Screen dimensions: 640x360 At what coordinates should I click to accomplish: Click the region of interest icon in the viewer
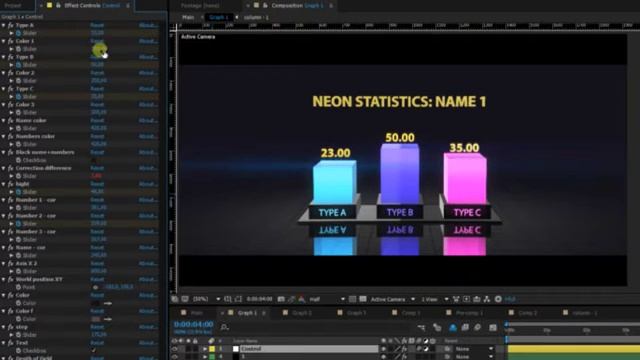pyautogui.click(x=352, y=299)
